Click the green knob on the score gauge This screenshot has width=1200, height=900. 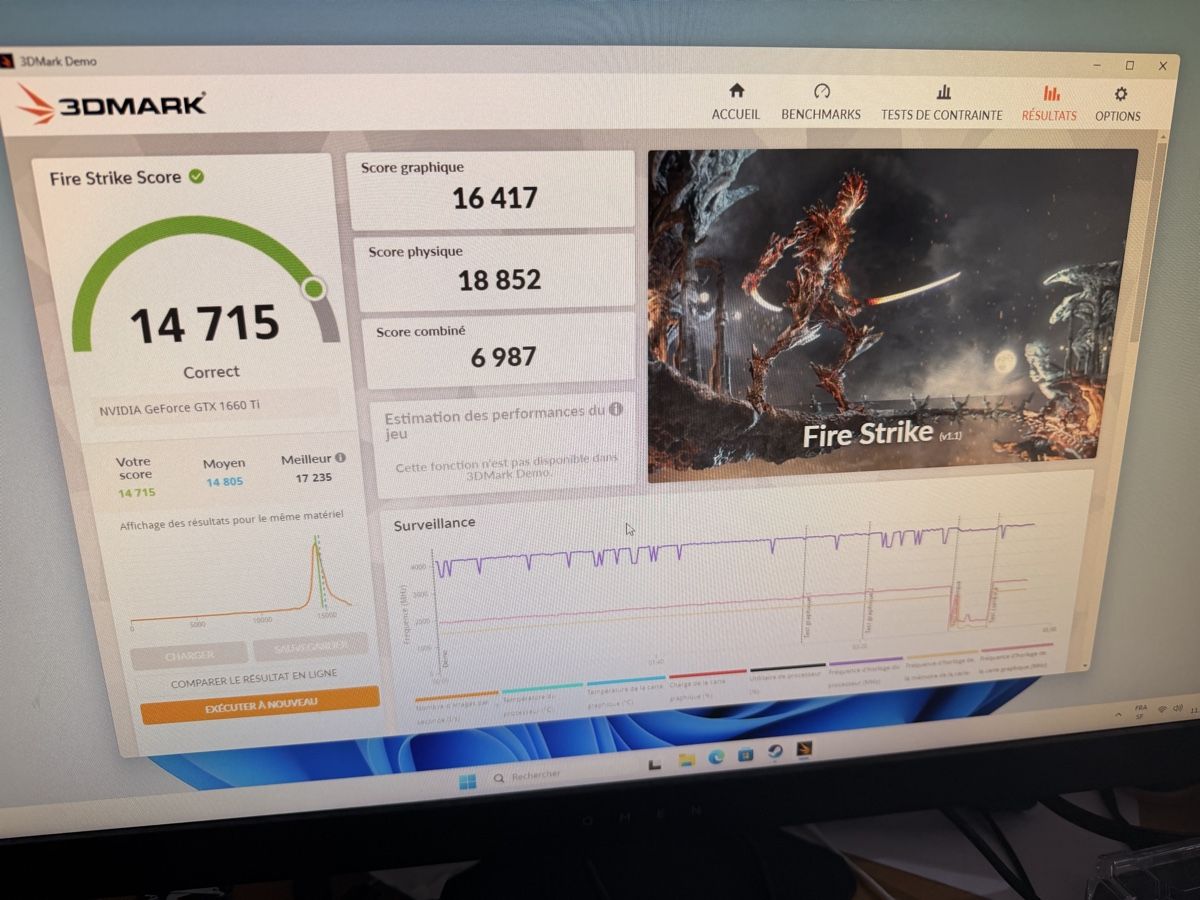[x=314, y=289]
